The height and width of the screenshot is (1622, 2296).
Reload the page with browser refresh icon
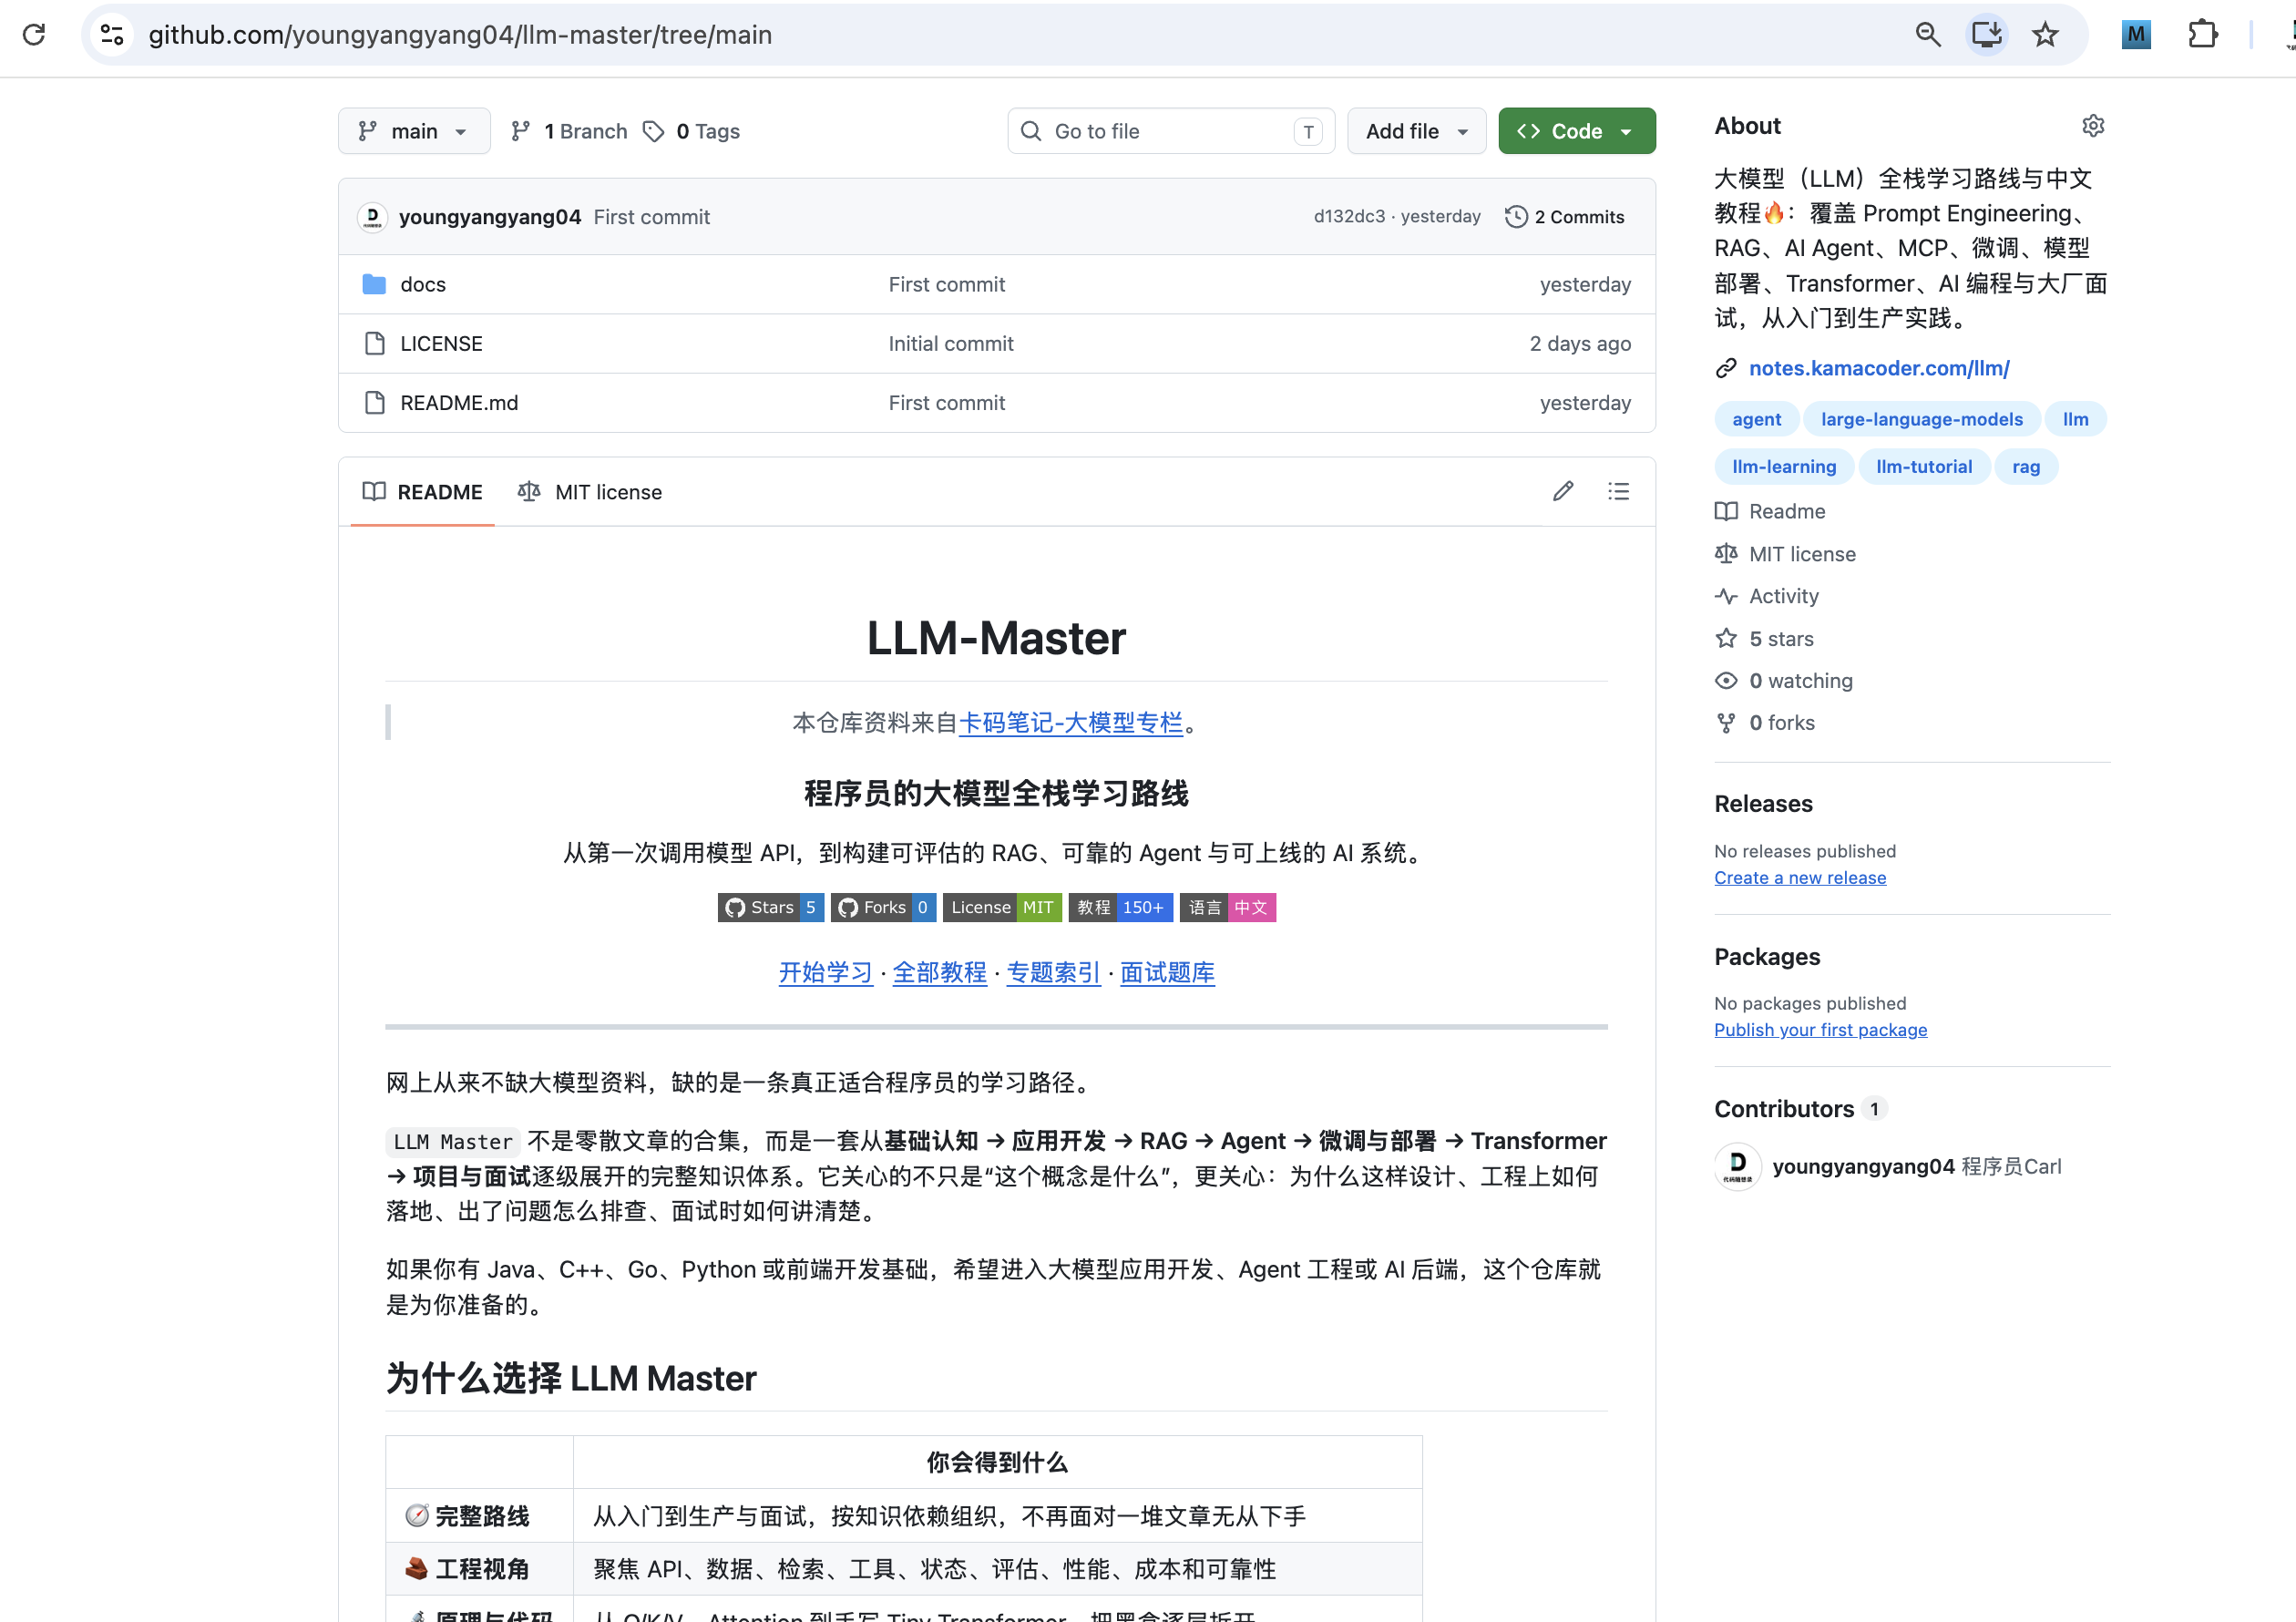pos(34,35)
